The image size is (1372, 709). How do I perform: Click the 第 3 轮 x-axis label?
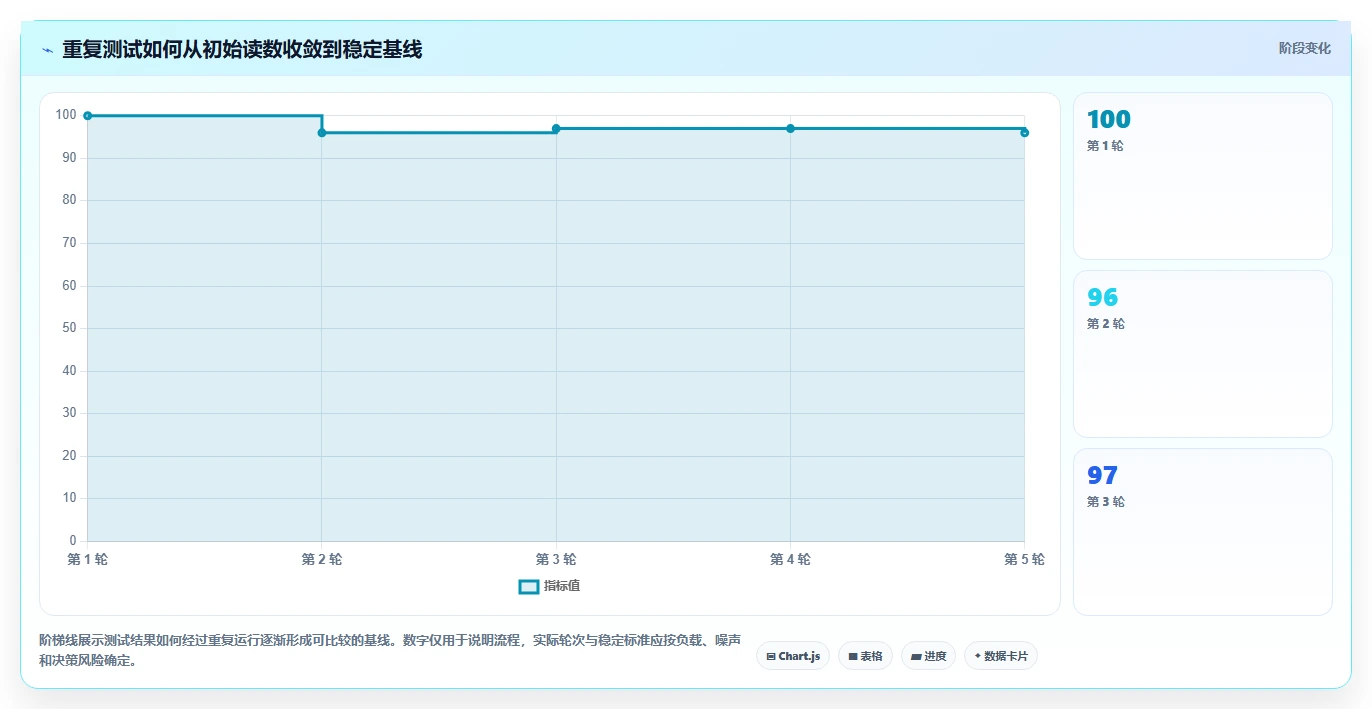point(556,560)
